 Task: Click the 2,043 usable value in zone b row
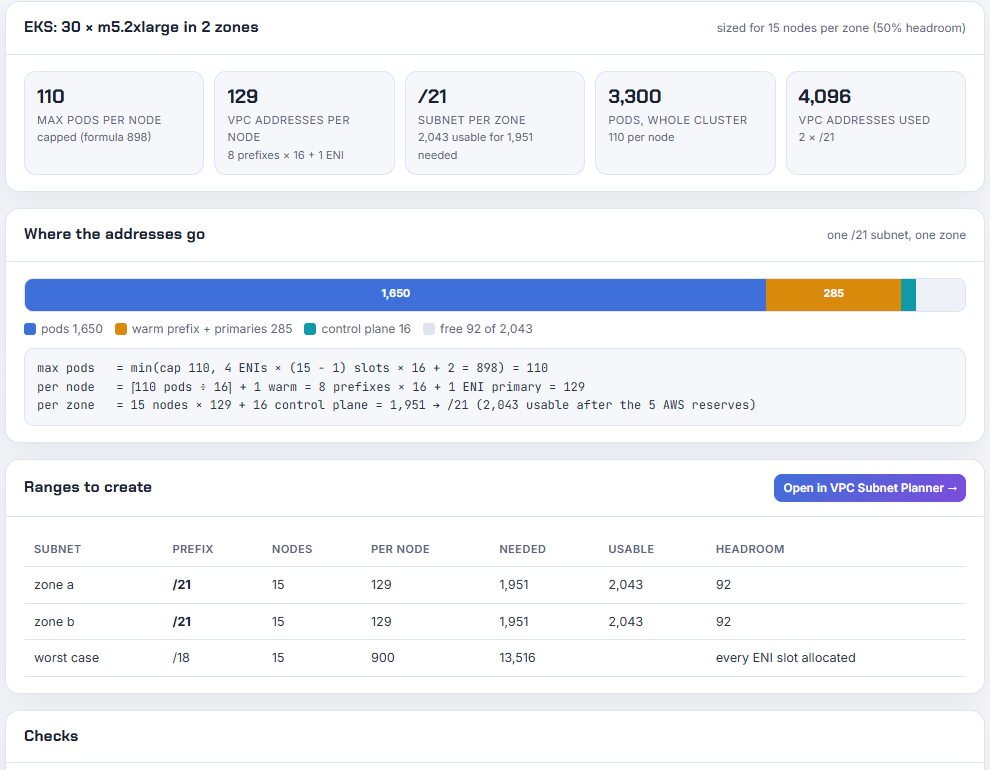[x=625, y=622]
